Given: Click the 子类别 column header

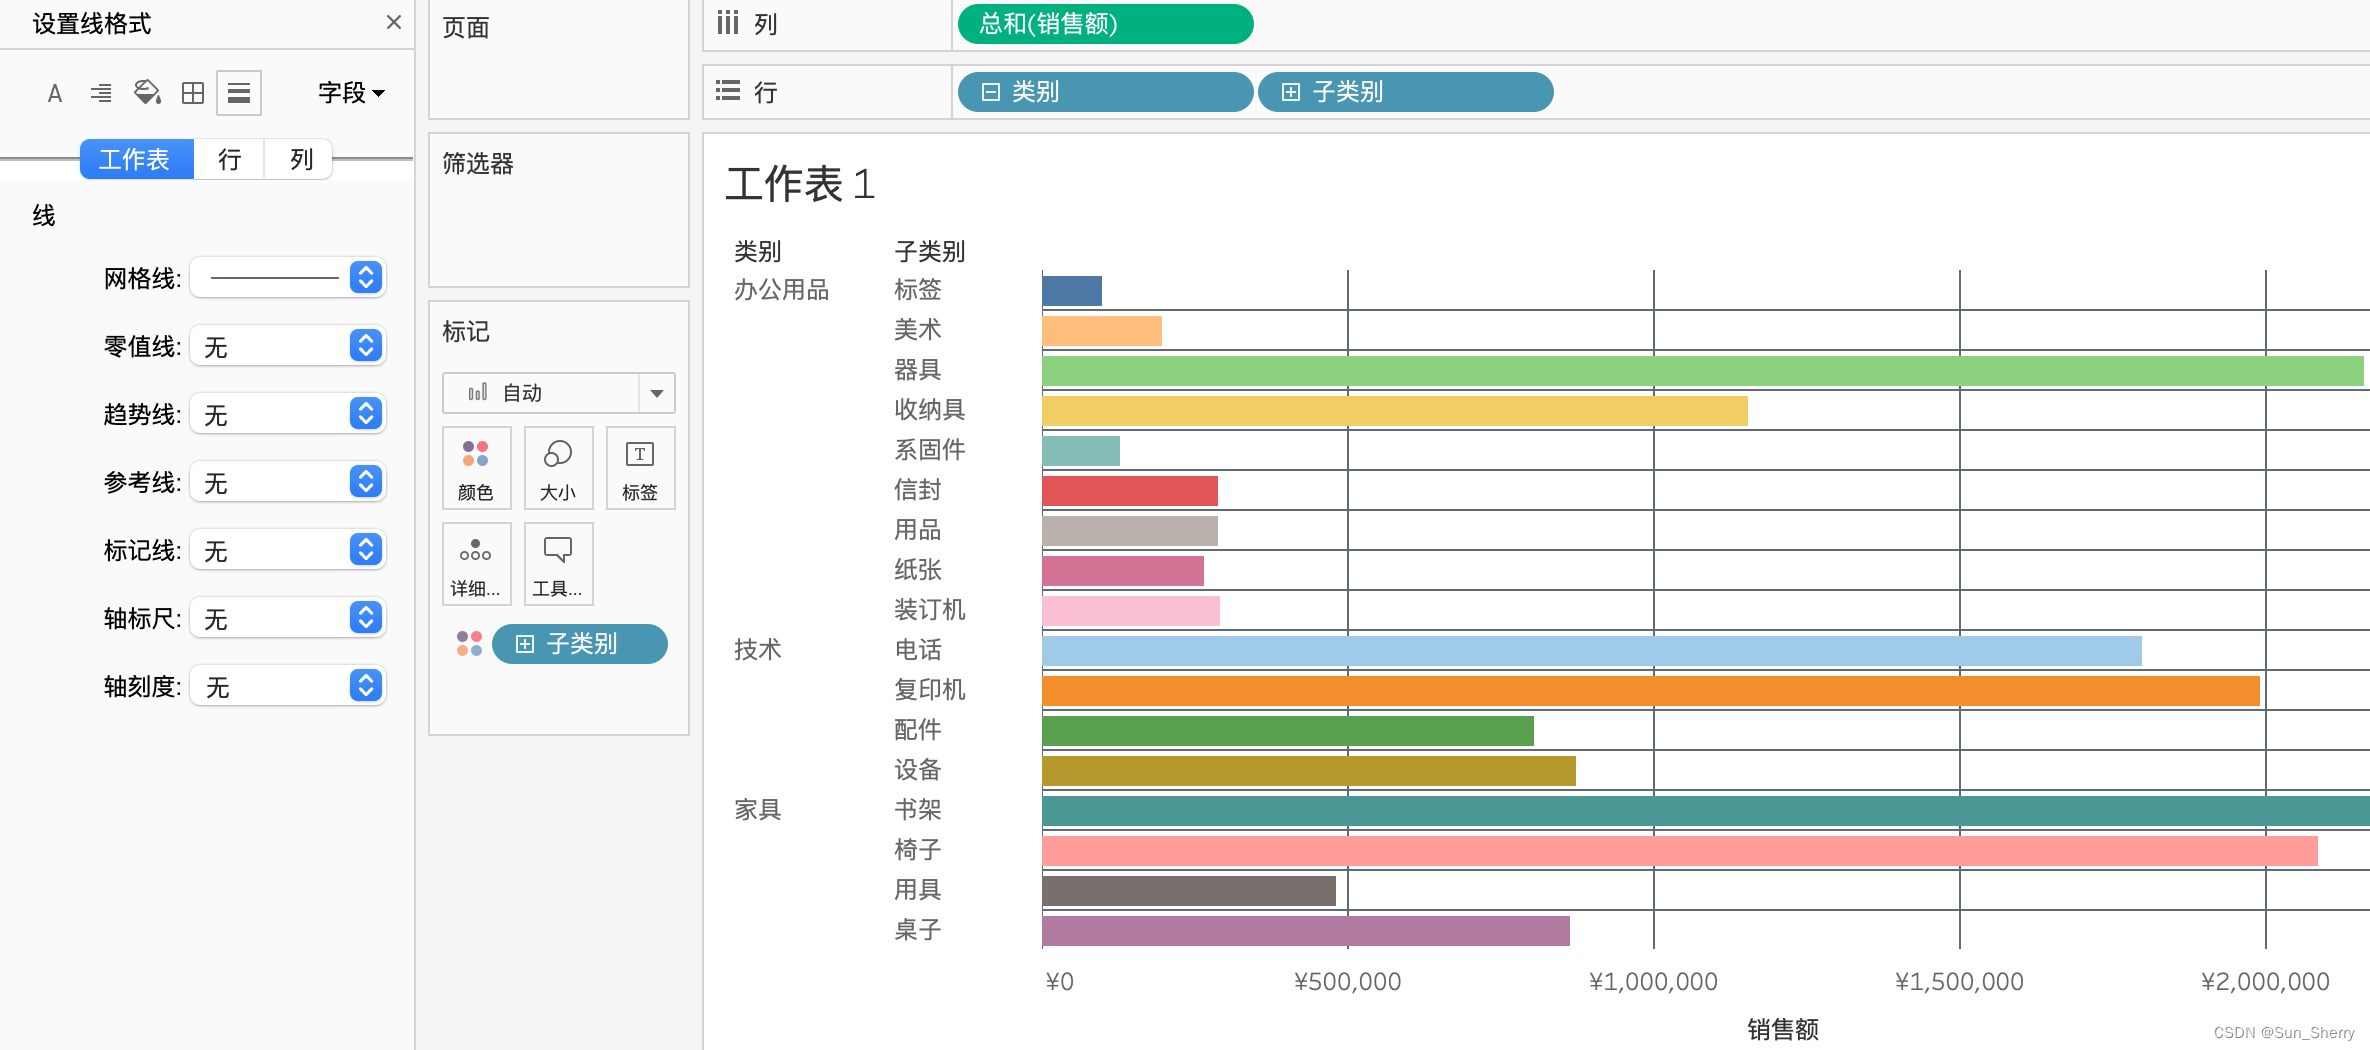Looking at the screenshot, I should coord(930,251).
